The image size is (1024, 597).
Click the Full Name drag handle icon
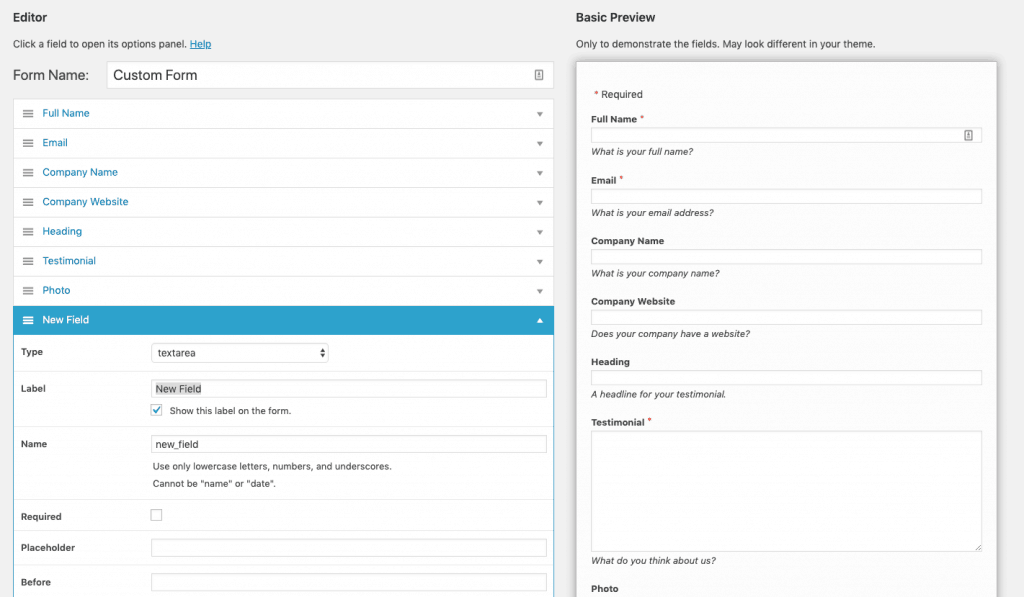[26, 113]
